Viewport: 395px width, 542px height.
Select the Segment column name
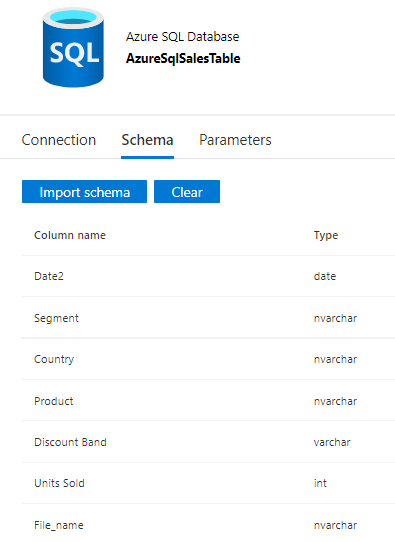56,318
